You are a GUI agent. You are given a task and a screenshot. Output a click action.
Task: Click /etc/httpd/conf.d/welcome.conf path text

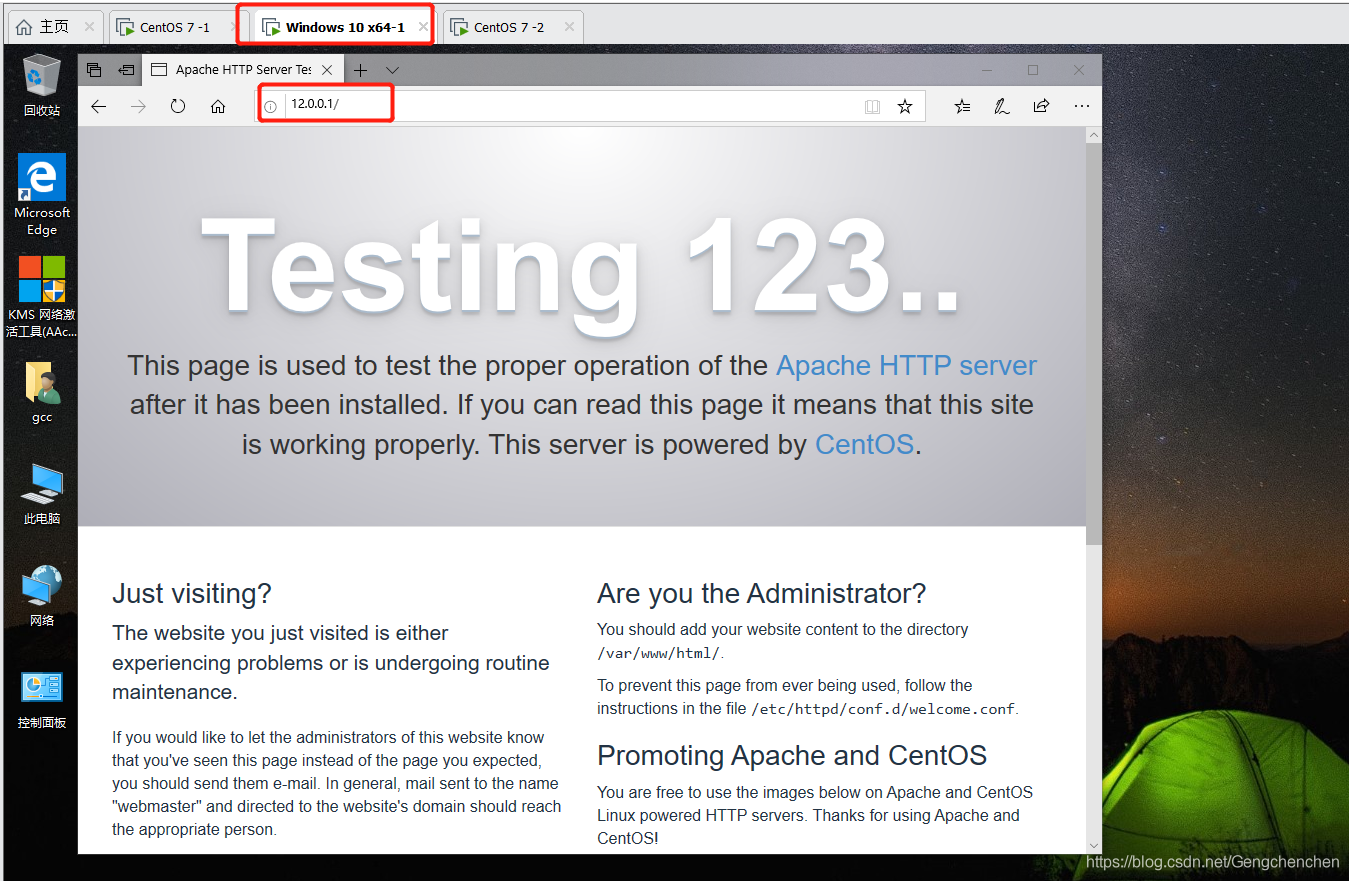883,709
